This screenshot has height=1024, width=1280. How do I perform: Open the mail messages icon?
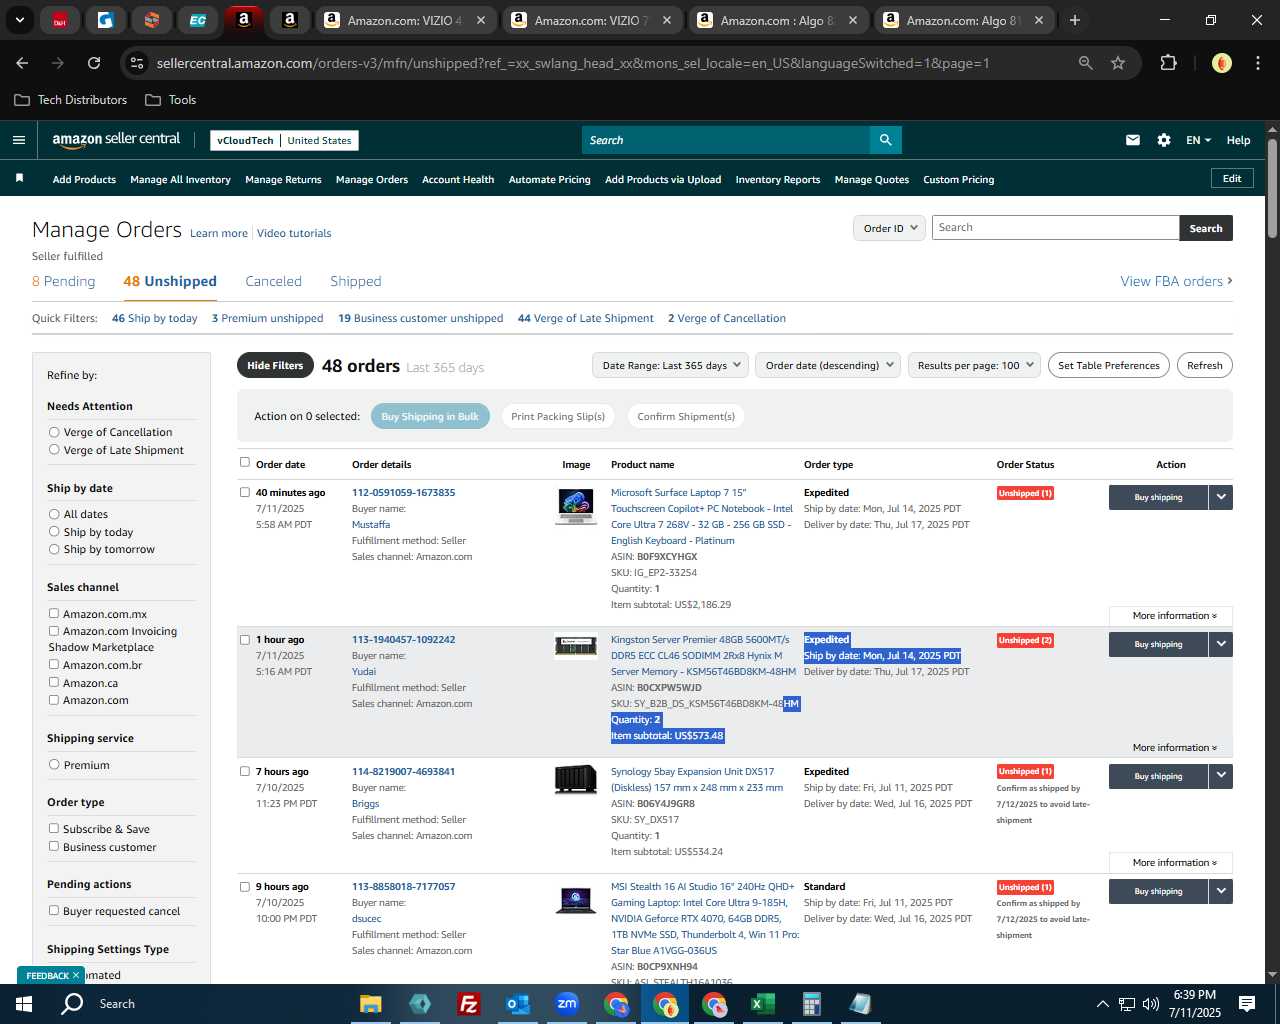1132,140
